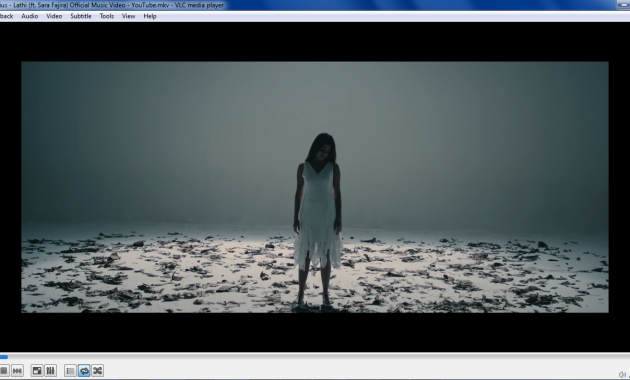
Task: Open the Playback menu
Action: (6, 16)
